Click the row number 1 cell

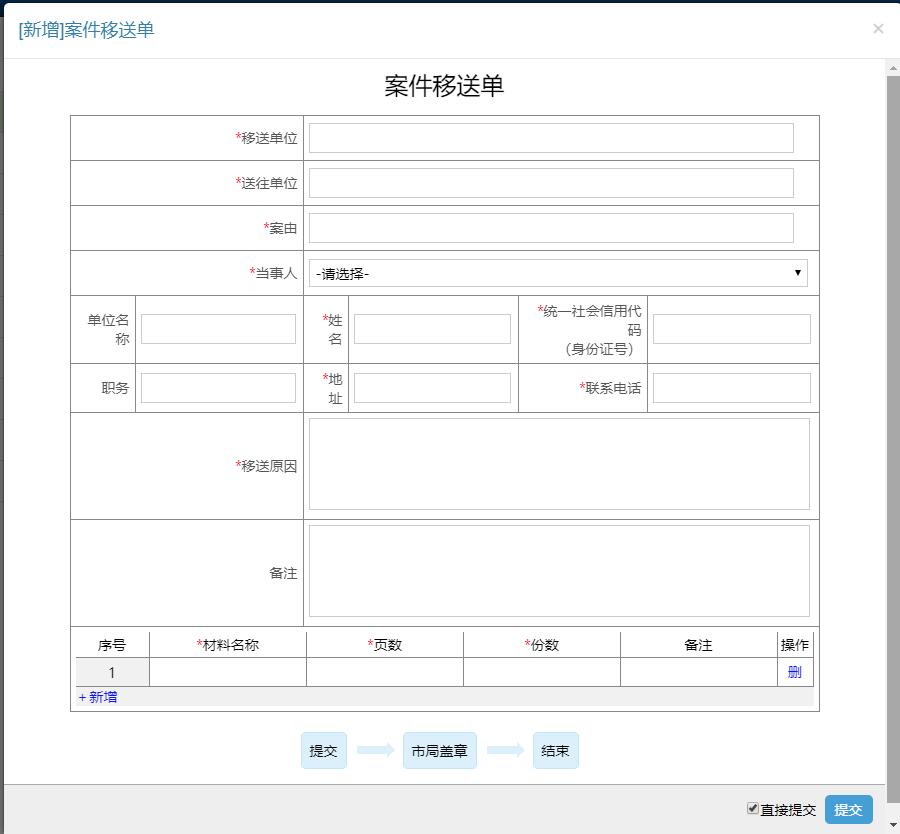pyautogui.click(x=112, y=672)
